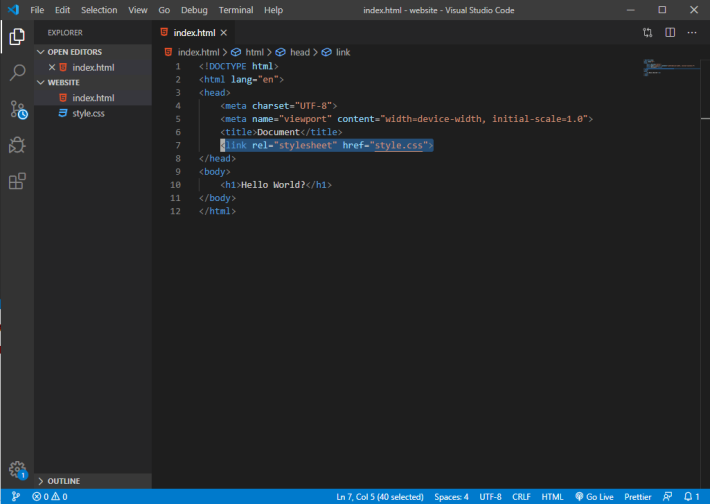The width and height of the screenshot is (710, 504).
Task: Click Ln 7, Col 5 cursor position
Action: (x=380, y=497)
